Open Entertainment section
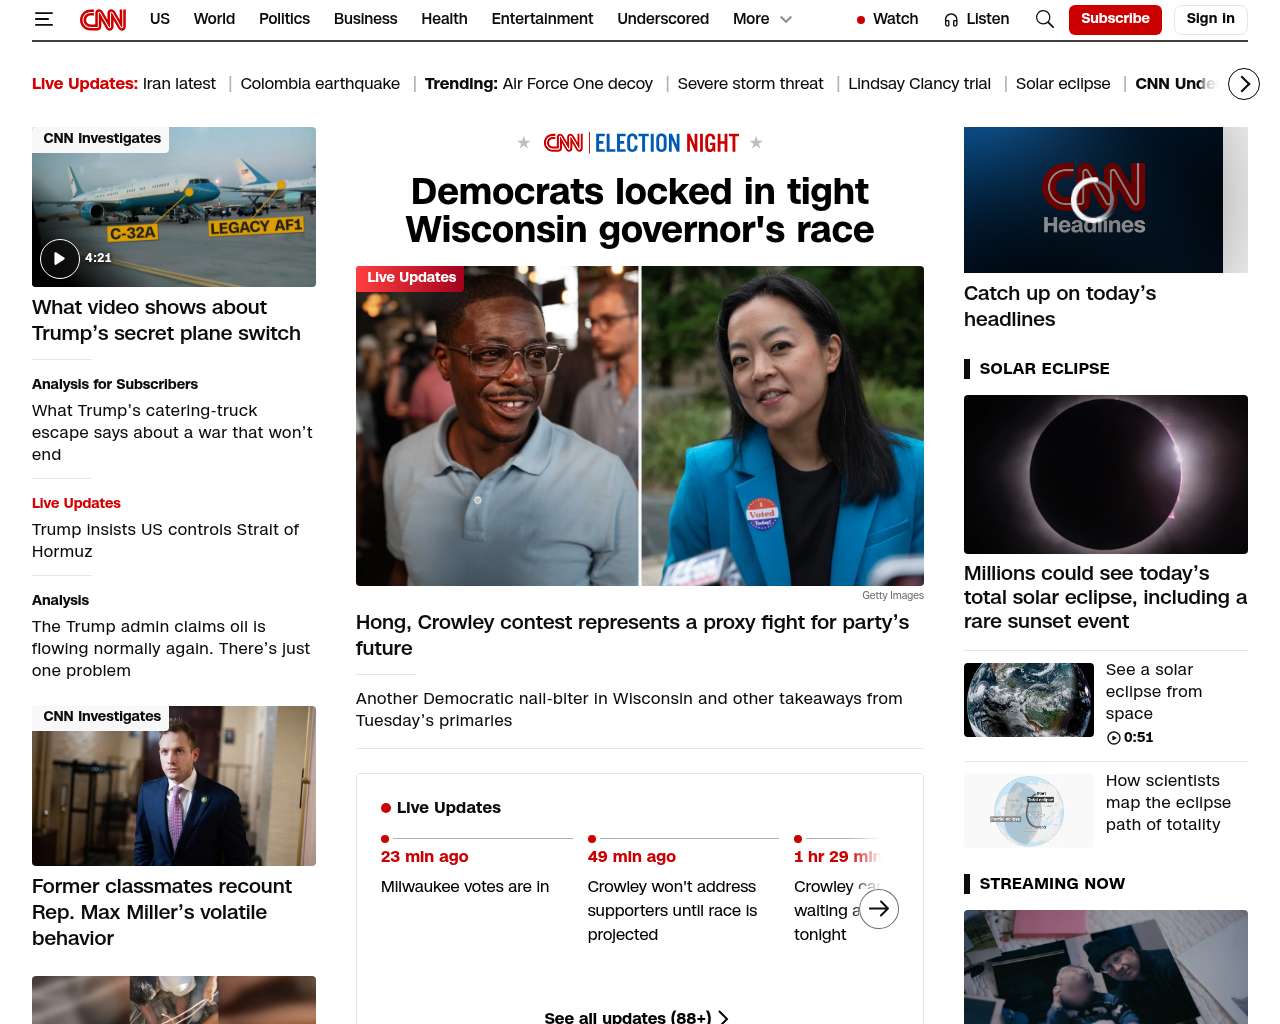Image resolution: width=1280 pixels, height=1024 pixels. tap(542, 19)
